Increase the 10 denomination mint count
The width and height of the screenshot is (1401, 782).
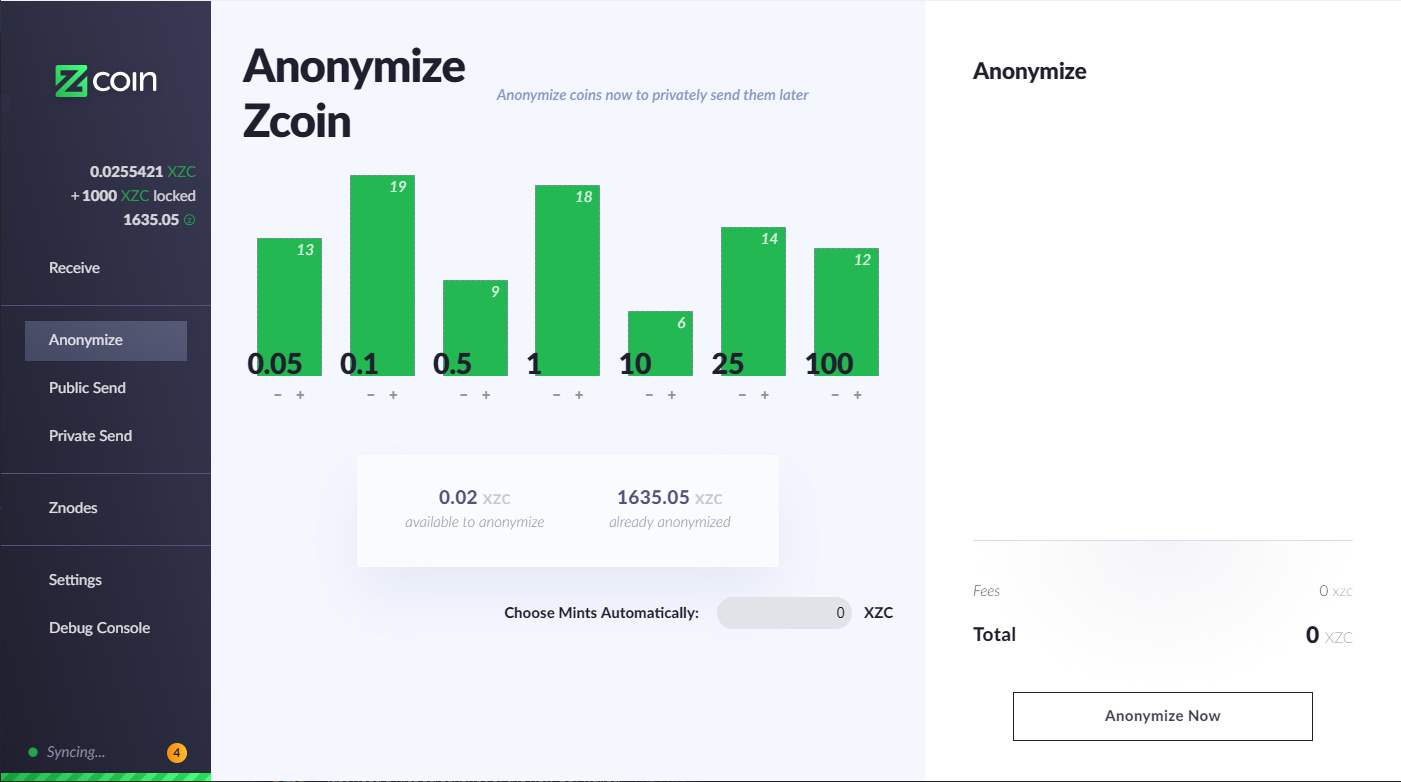(671, 395)
